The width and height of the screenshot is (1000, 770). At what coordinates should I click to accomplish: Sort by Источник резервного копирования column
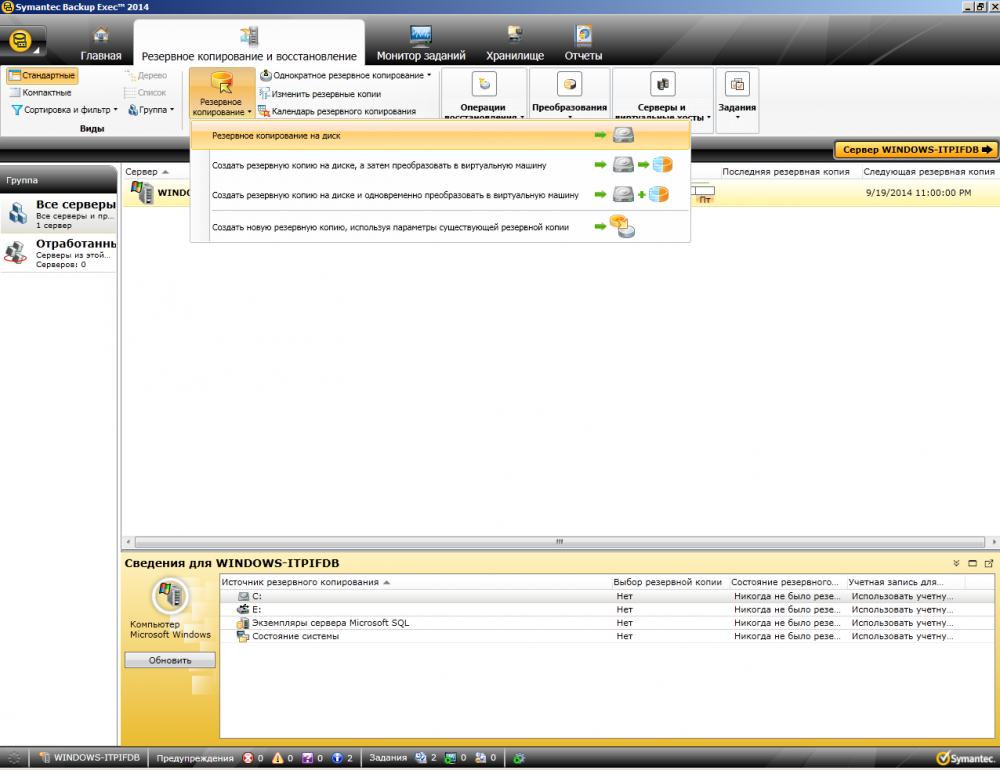tap(415, 582)
